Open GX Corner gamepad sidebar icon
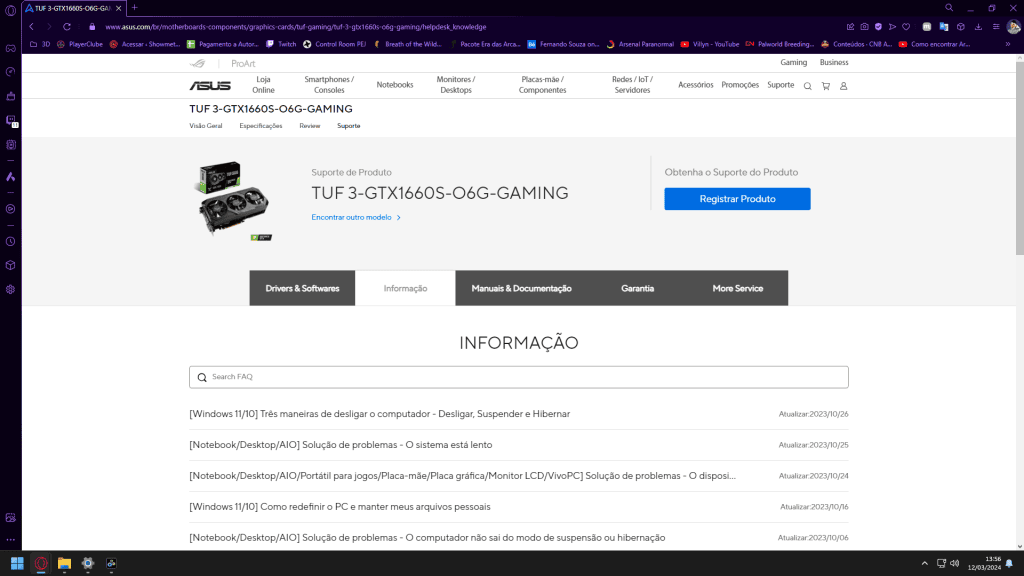 10,48
